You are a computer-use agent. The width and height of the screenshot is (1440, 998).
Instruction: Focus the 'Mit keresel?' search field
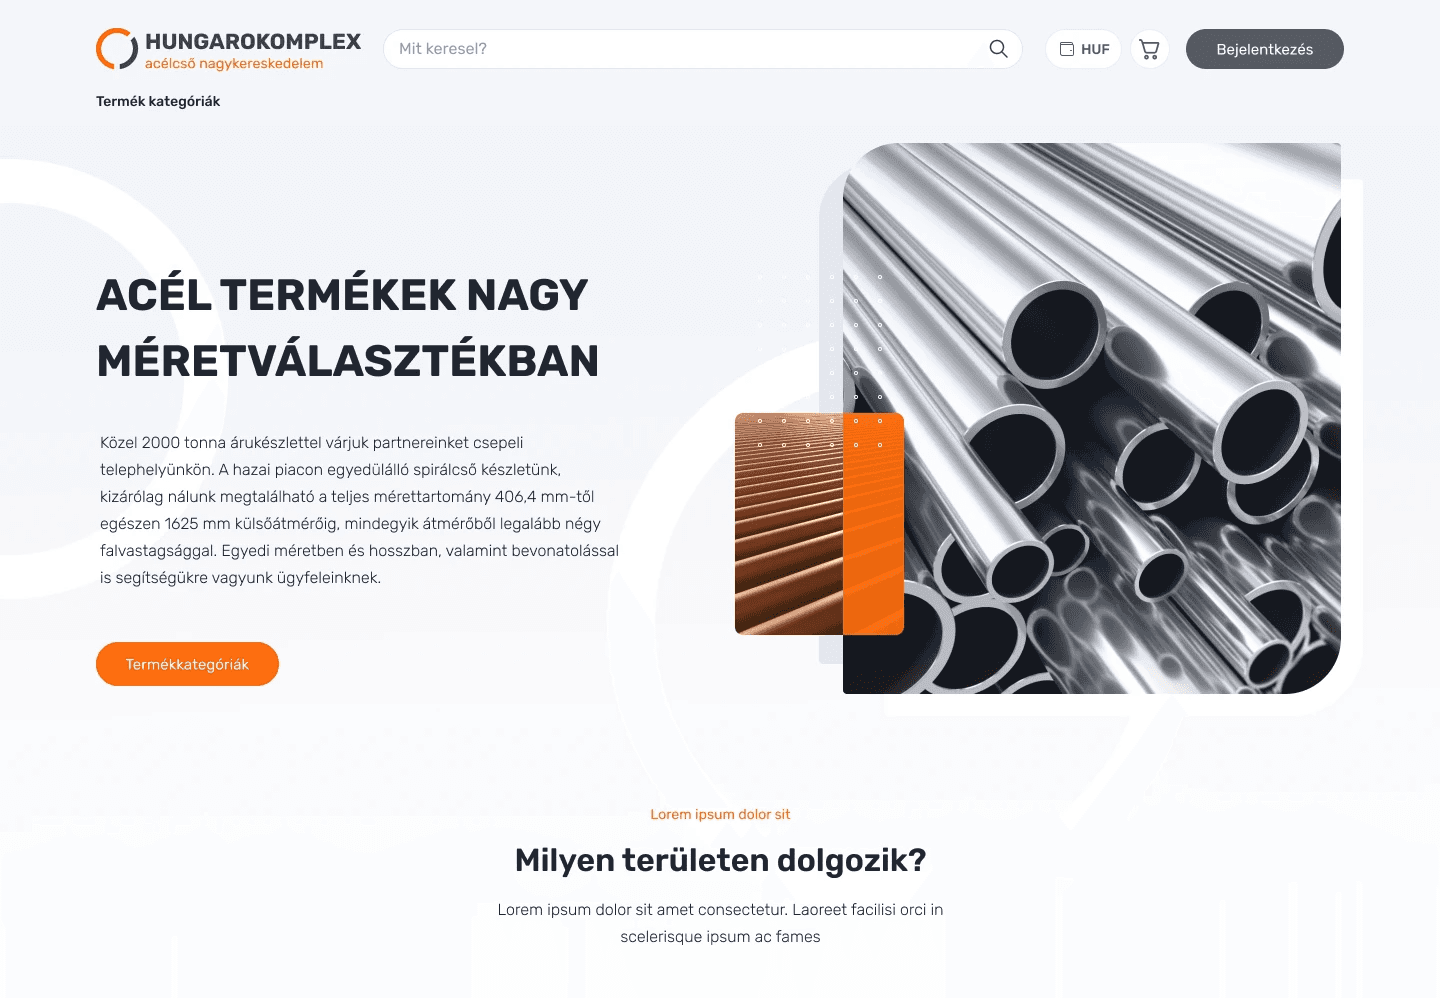[x=703, y=49]
